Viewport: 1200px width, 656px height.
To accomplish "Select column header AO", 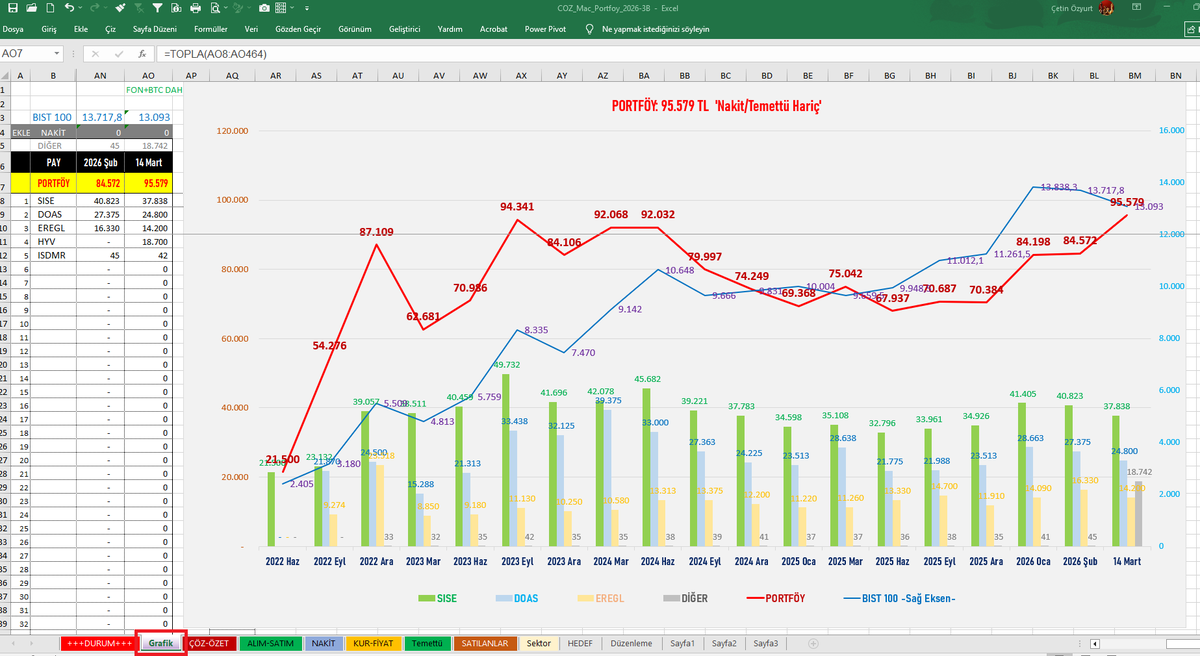I will [x=148, y=75].
